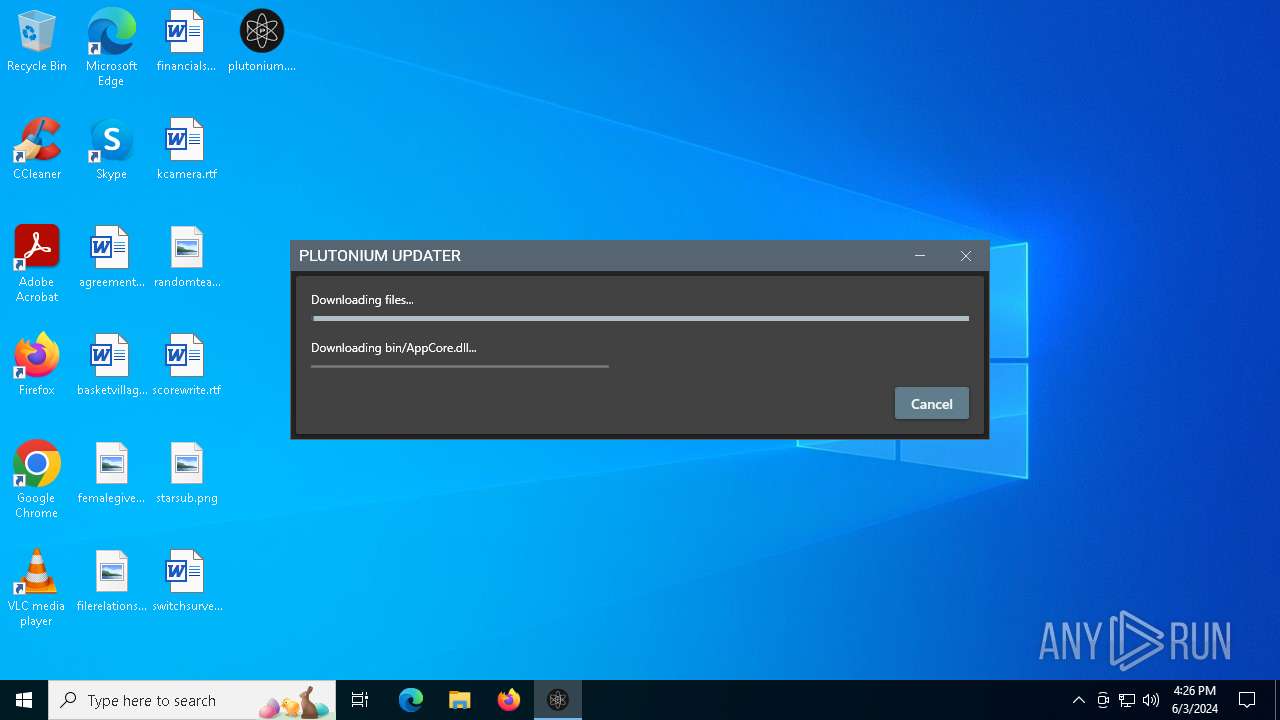Image resolution: width=1280 pixels, height=720 pixels.
Task: Click the 'Downloading bin/AppCore.dll...' status text
Action: click(x=394, y=348)
